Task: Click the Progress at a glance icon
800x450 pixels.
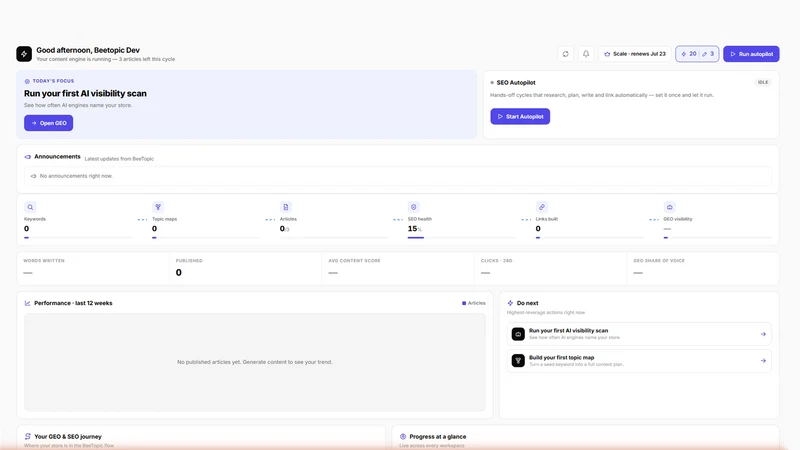Action: (403, 437)
